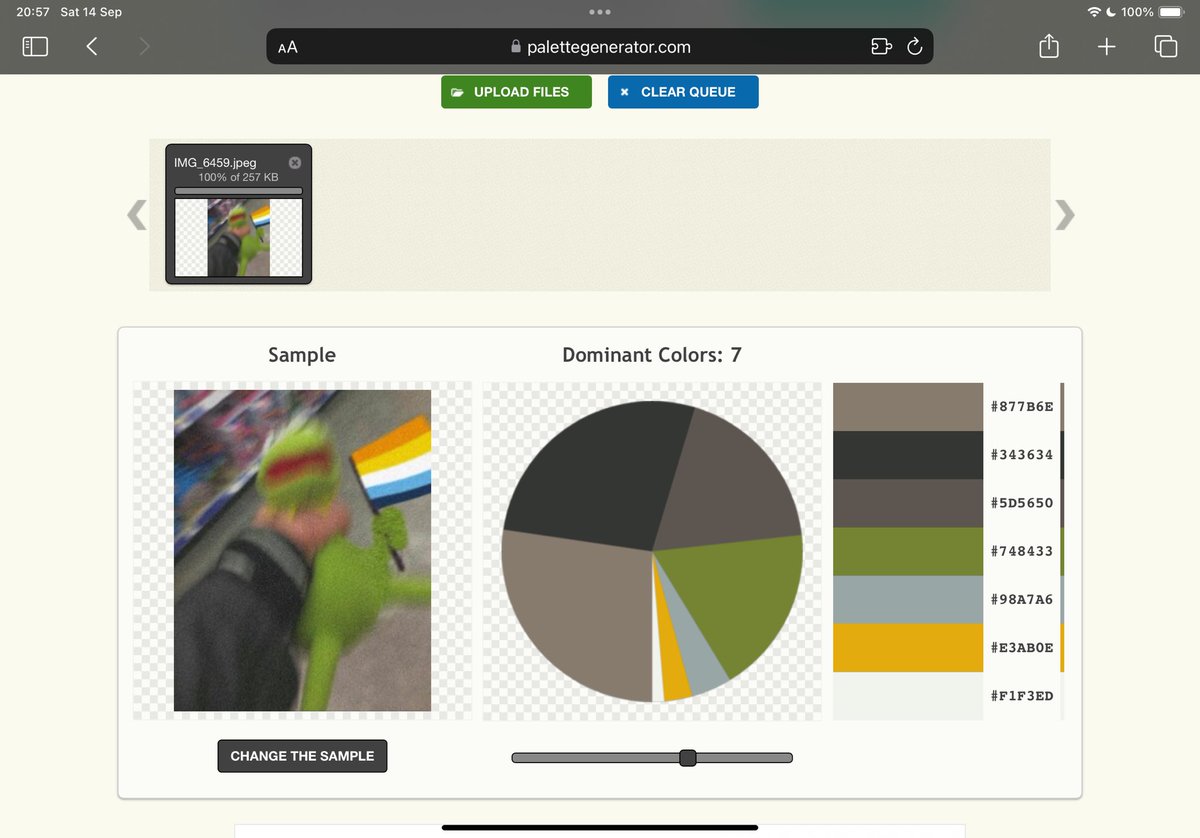This screenshot has width=1200, height=838.
Task: Go back to the previous page
Action: click(x=92, y=46)
